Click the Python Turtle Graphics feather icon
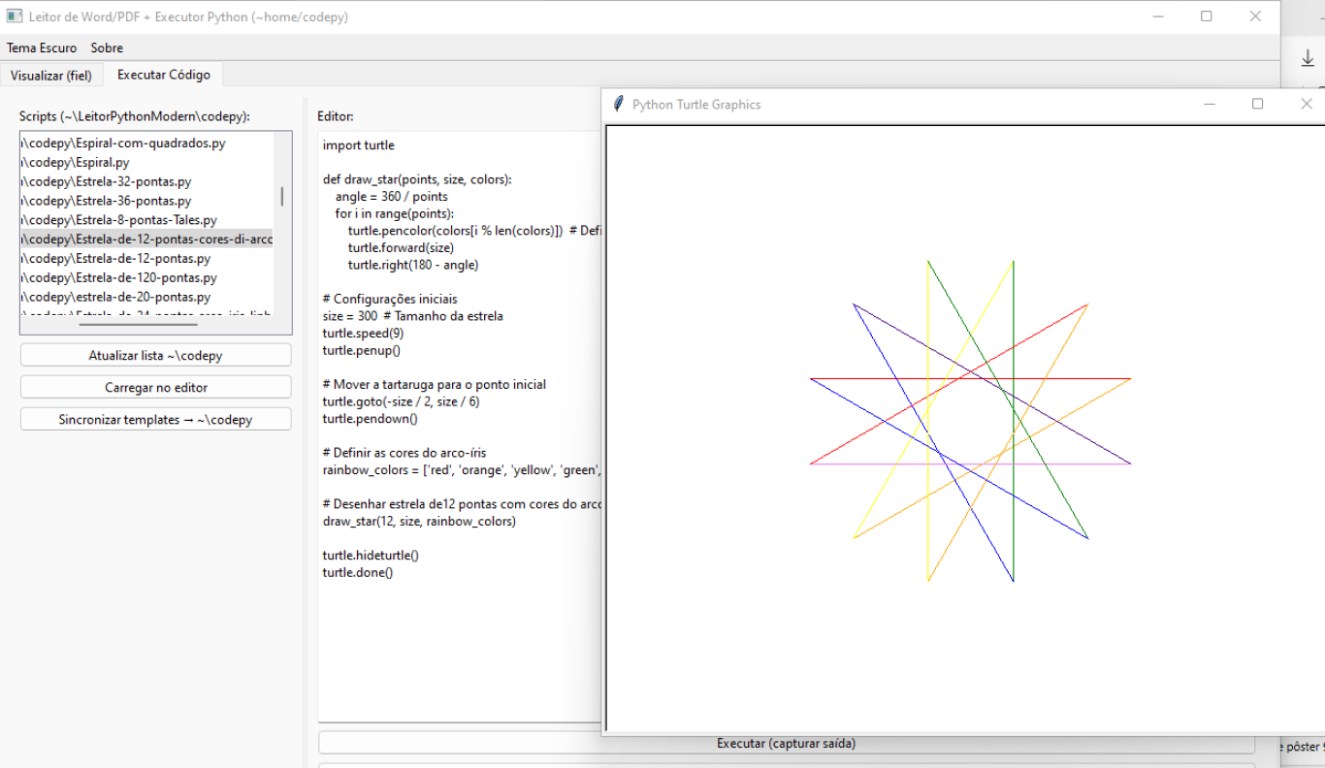 [x=618, y=104]
